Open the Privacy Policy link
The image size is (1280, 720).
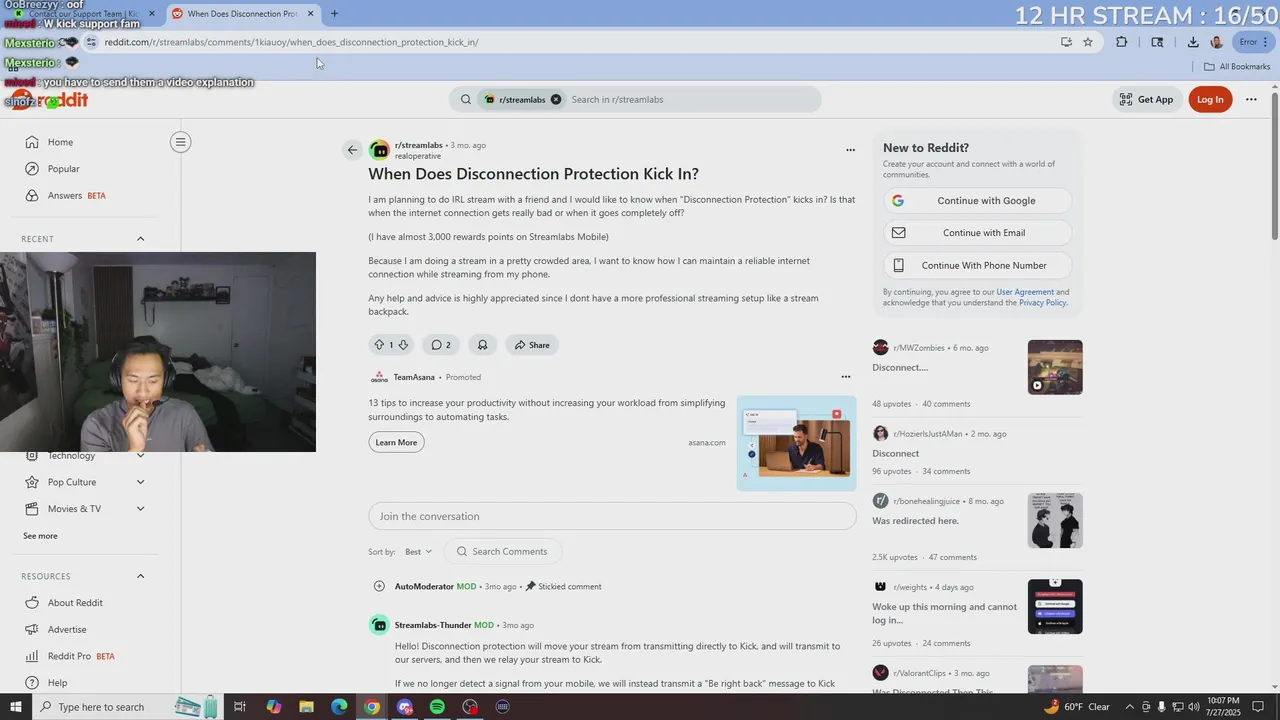pos(1043,302)
